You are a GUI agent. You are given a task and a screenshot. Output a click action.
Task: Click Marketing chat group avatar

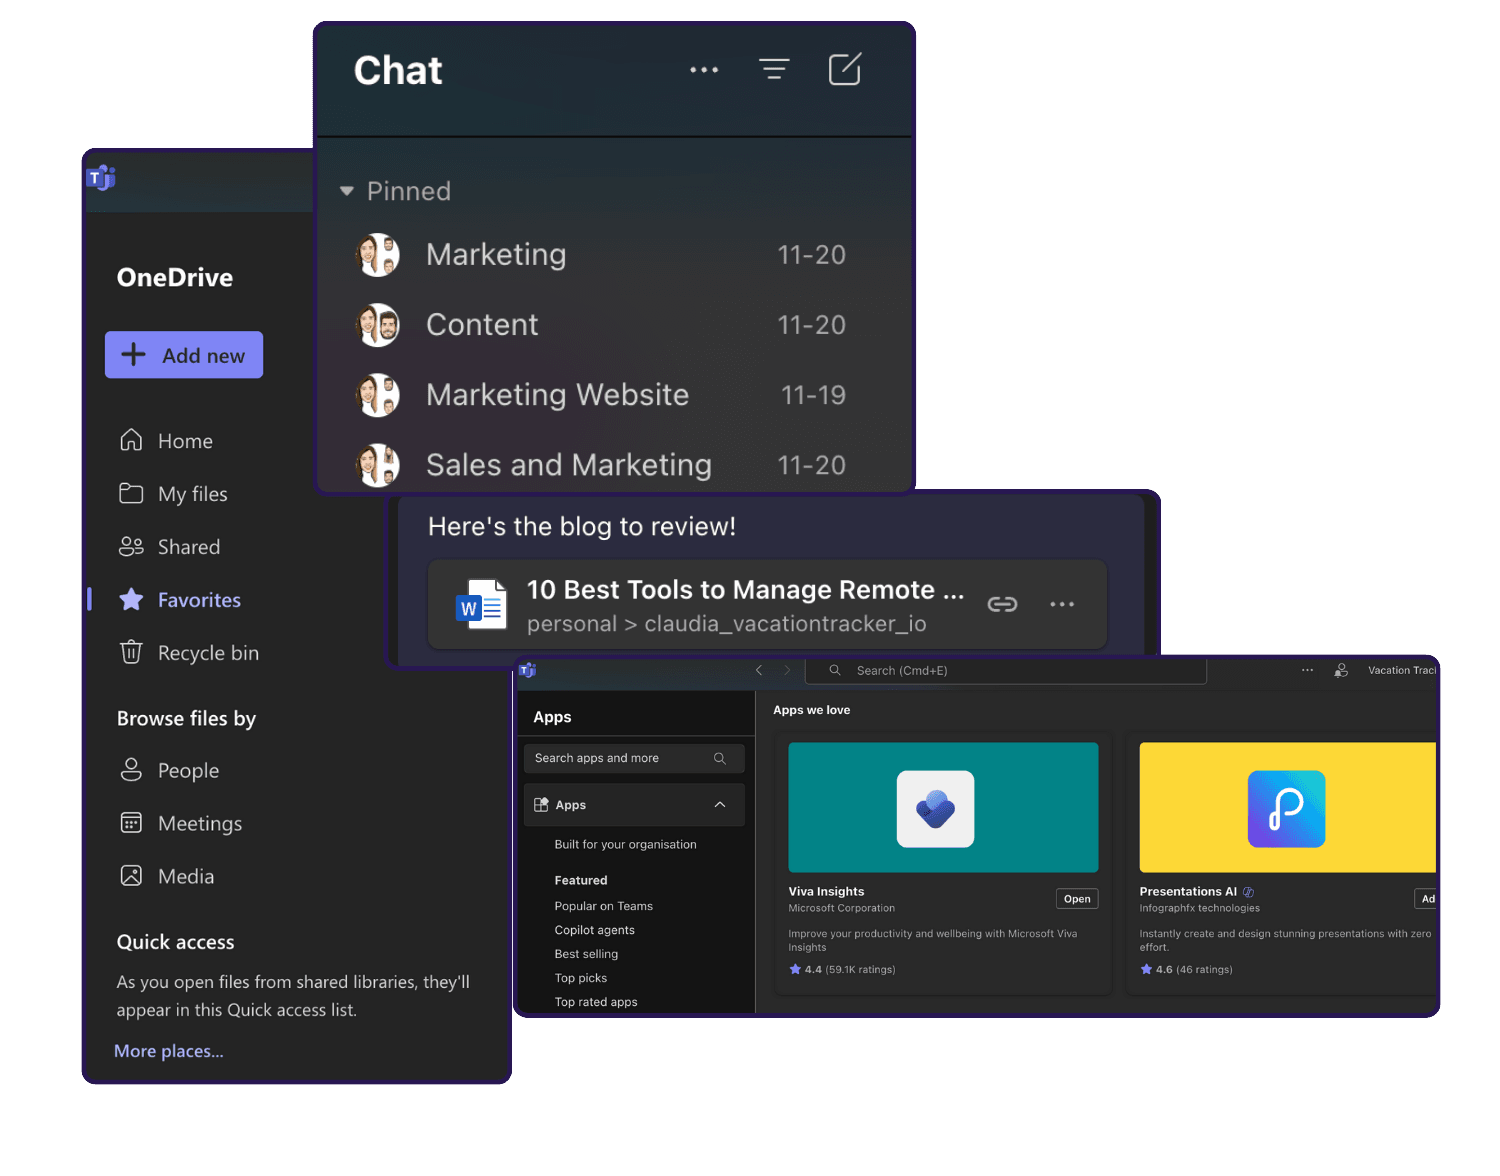click(x=378, y=255)
